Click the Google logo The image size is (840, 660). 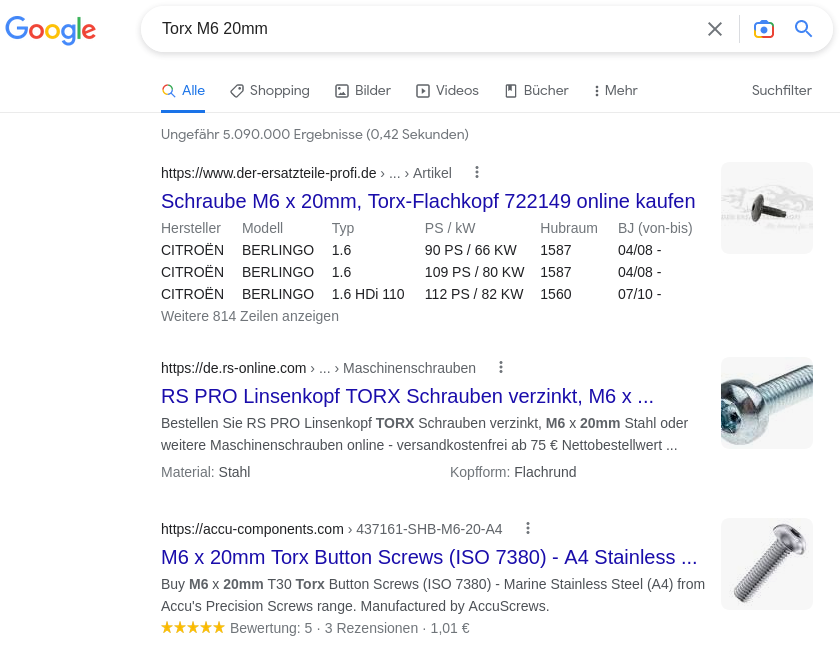(50, 30)
